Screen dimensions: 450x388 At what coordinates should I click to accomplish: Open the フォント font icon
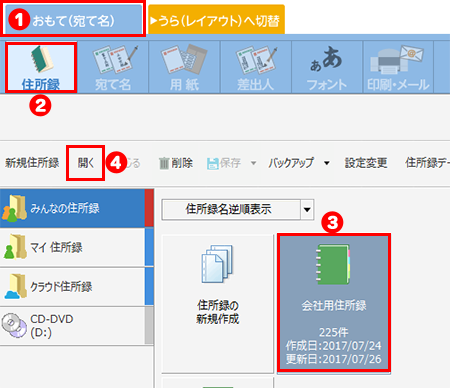[327, 68]
